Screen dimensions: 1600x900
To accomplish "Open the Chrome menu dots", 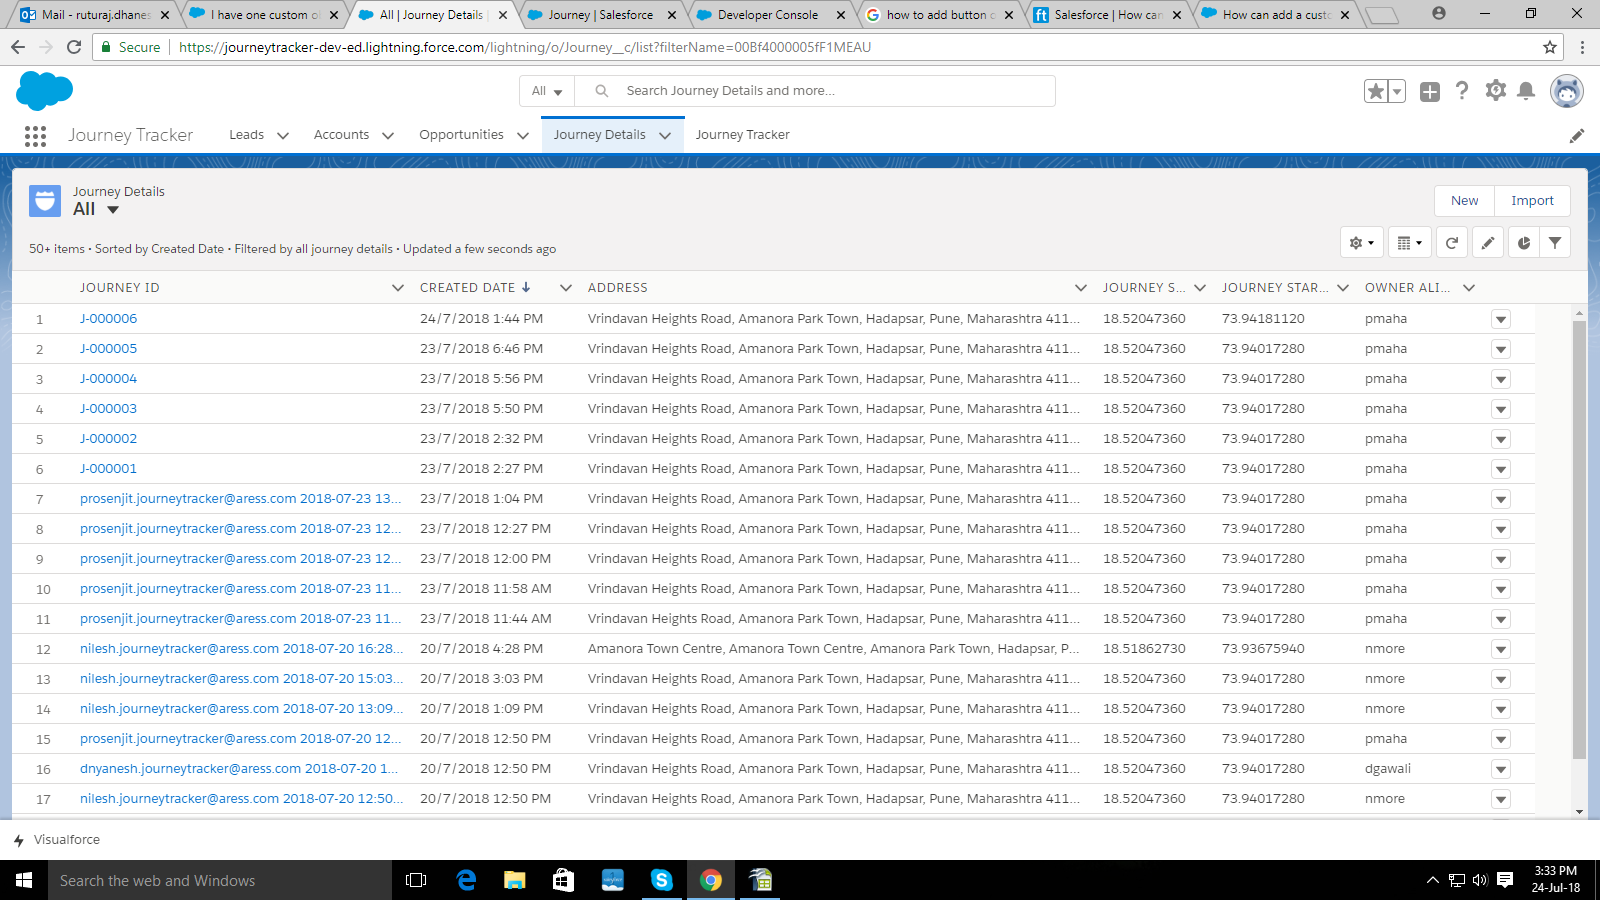I will tap(1582, 47).
